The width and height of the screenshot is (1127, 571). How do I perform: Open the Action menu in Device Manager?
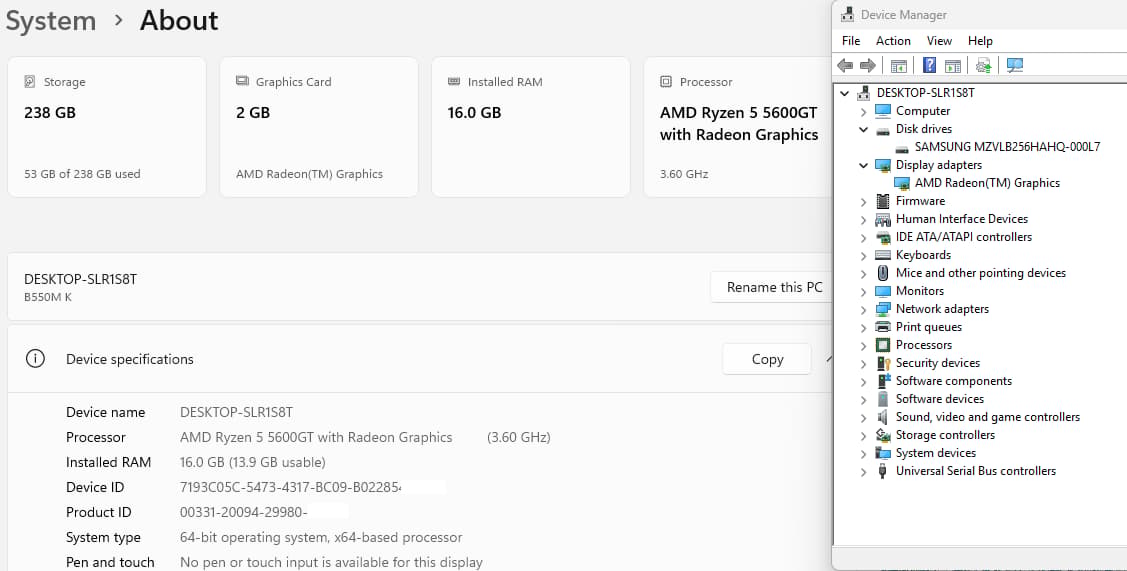coord(893,41)
